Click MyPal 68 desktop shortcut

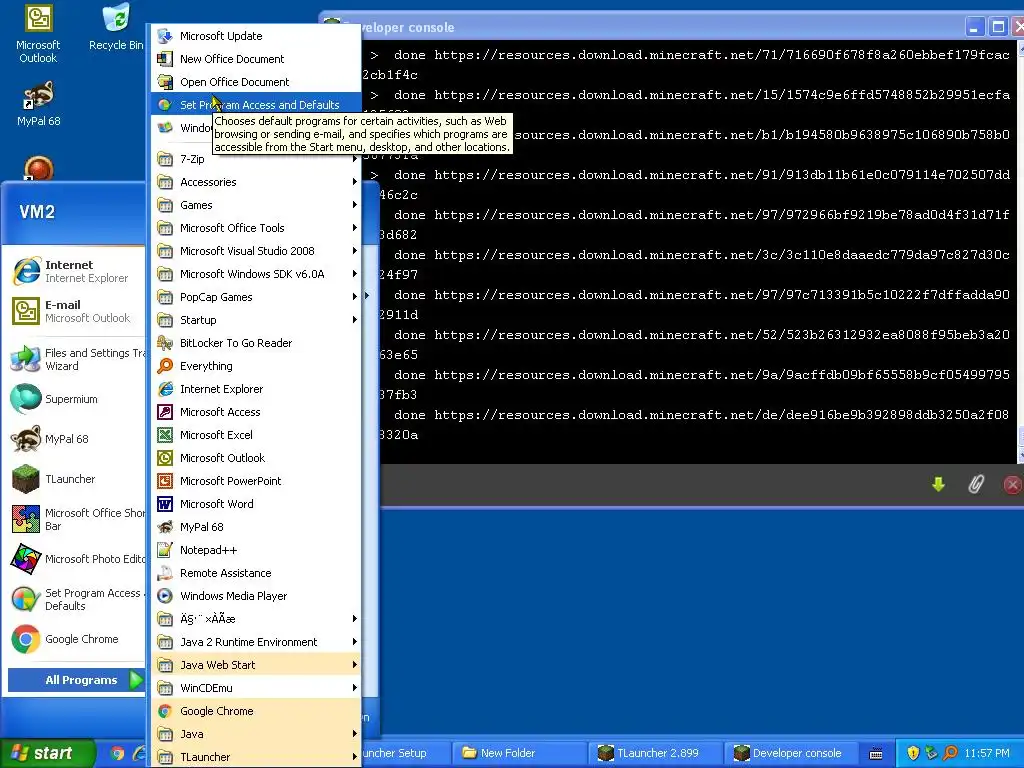(38, 103)
